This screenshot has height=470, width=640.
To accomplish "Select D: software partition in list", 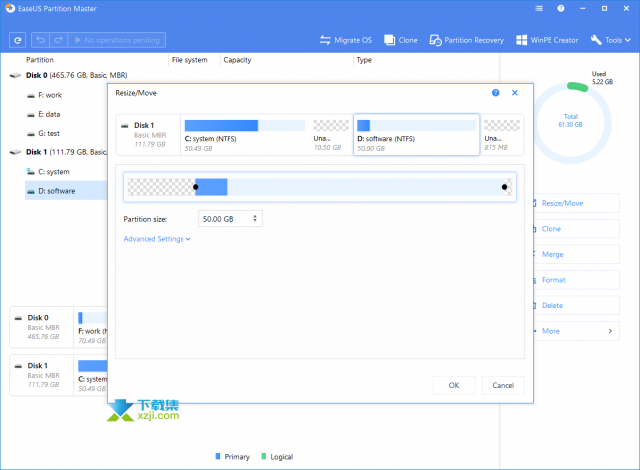I will click(x=66, y=191).
